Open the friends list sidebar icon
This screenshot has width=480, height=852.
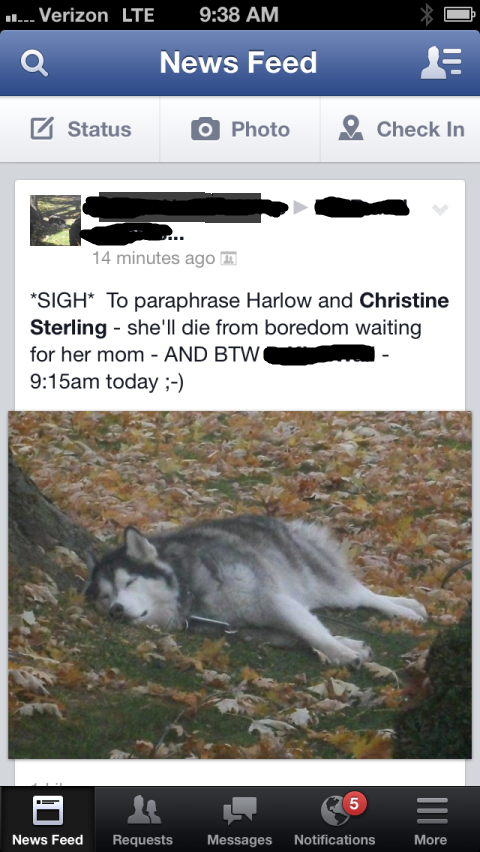(x=441, y=63)
